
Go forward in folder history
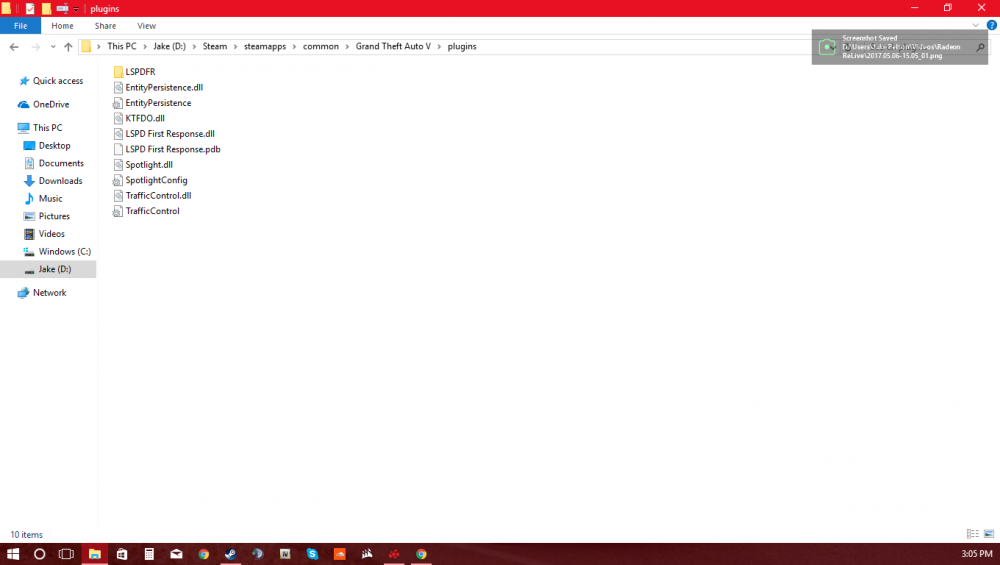36,47
